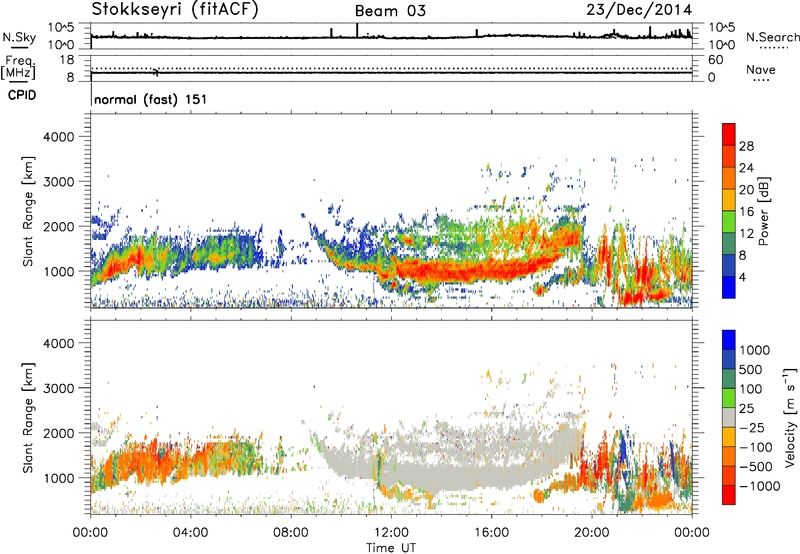Click the 12 value on power colorbar
The width and height of the screenshot is (800, 554).
746,234
